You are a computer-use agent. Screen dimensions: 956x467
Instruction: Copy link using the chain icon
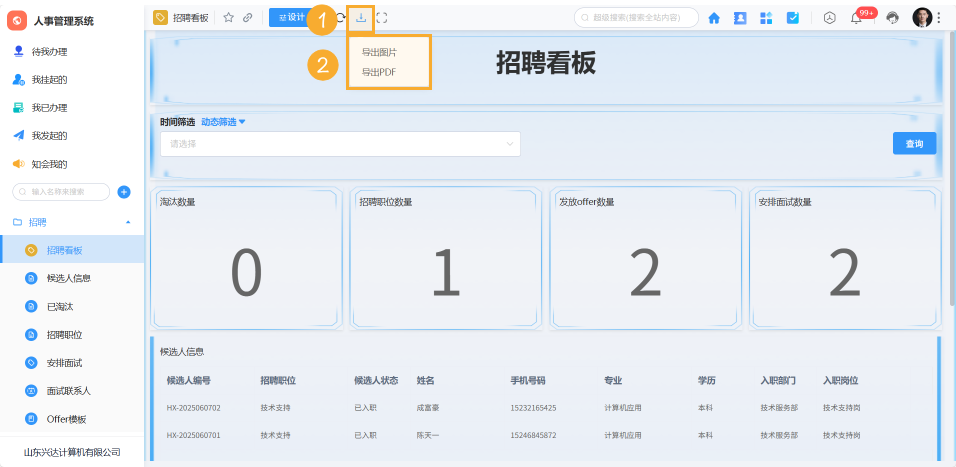click(248, 18)
